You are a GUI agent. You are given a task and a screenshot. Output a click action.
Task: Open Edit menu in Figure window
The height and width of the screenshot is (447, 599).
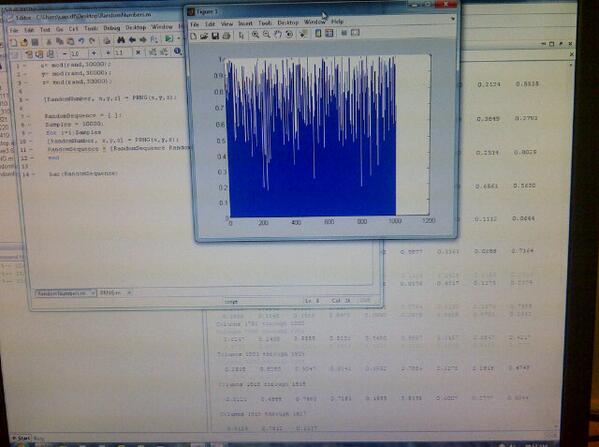click(210, 24)
